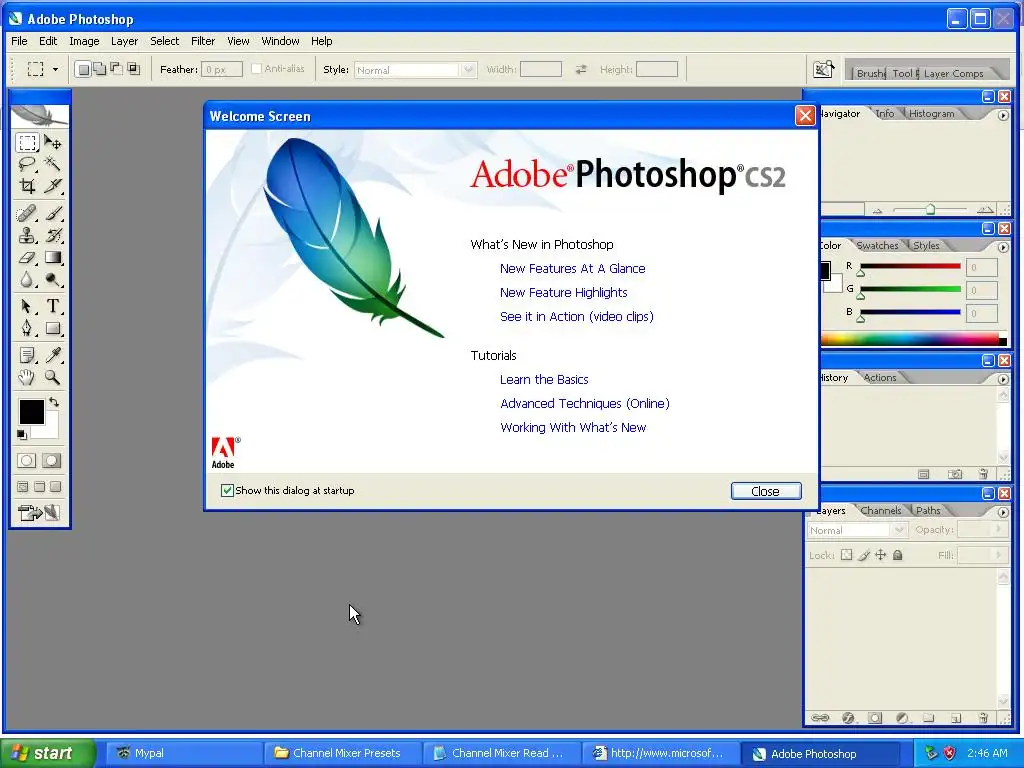Click the swap foreground and background colors arrow
The width and height of the screenshot is (1024, 768).
click(54, 402)
